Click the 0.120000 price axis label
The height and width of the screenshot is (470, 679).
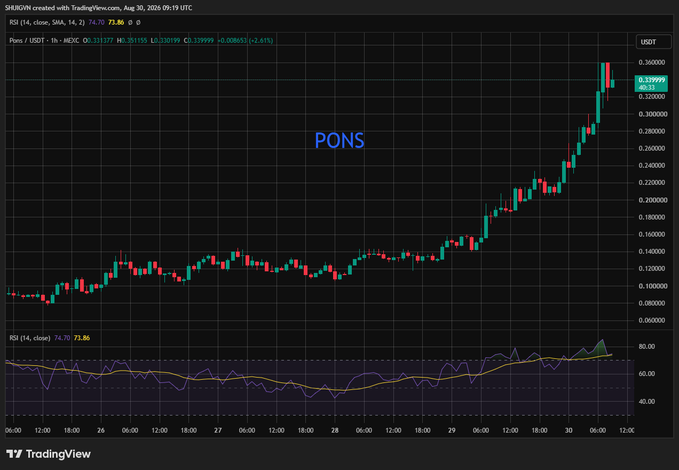[x=652, y=269]
